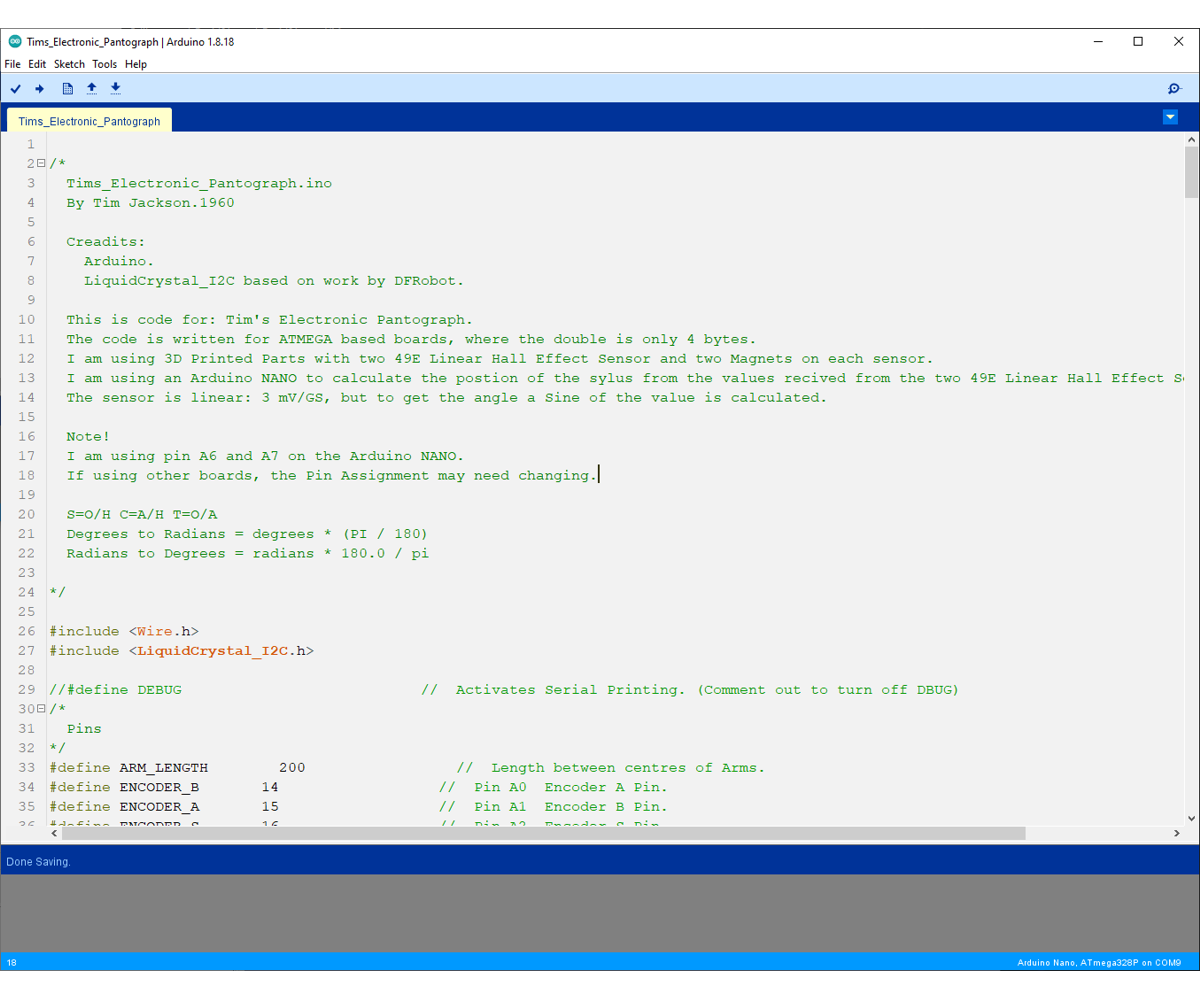Viewport: 1200px width, 1000px height.
Task: Click line 11 about ATMEGA based boards
Action: point(412,339)
